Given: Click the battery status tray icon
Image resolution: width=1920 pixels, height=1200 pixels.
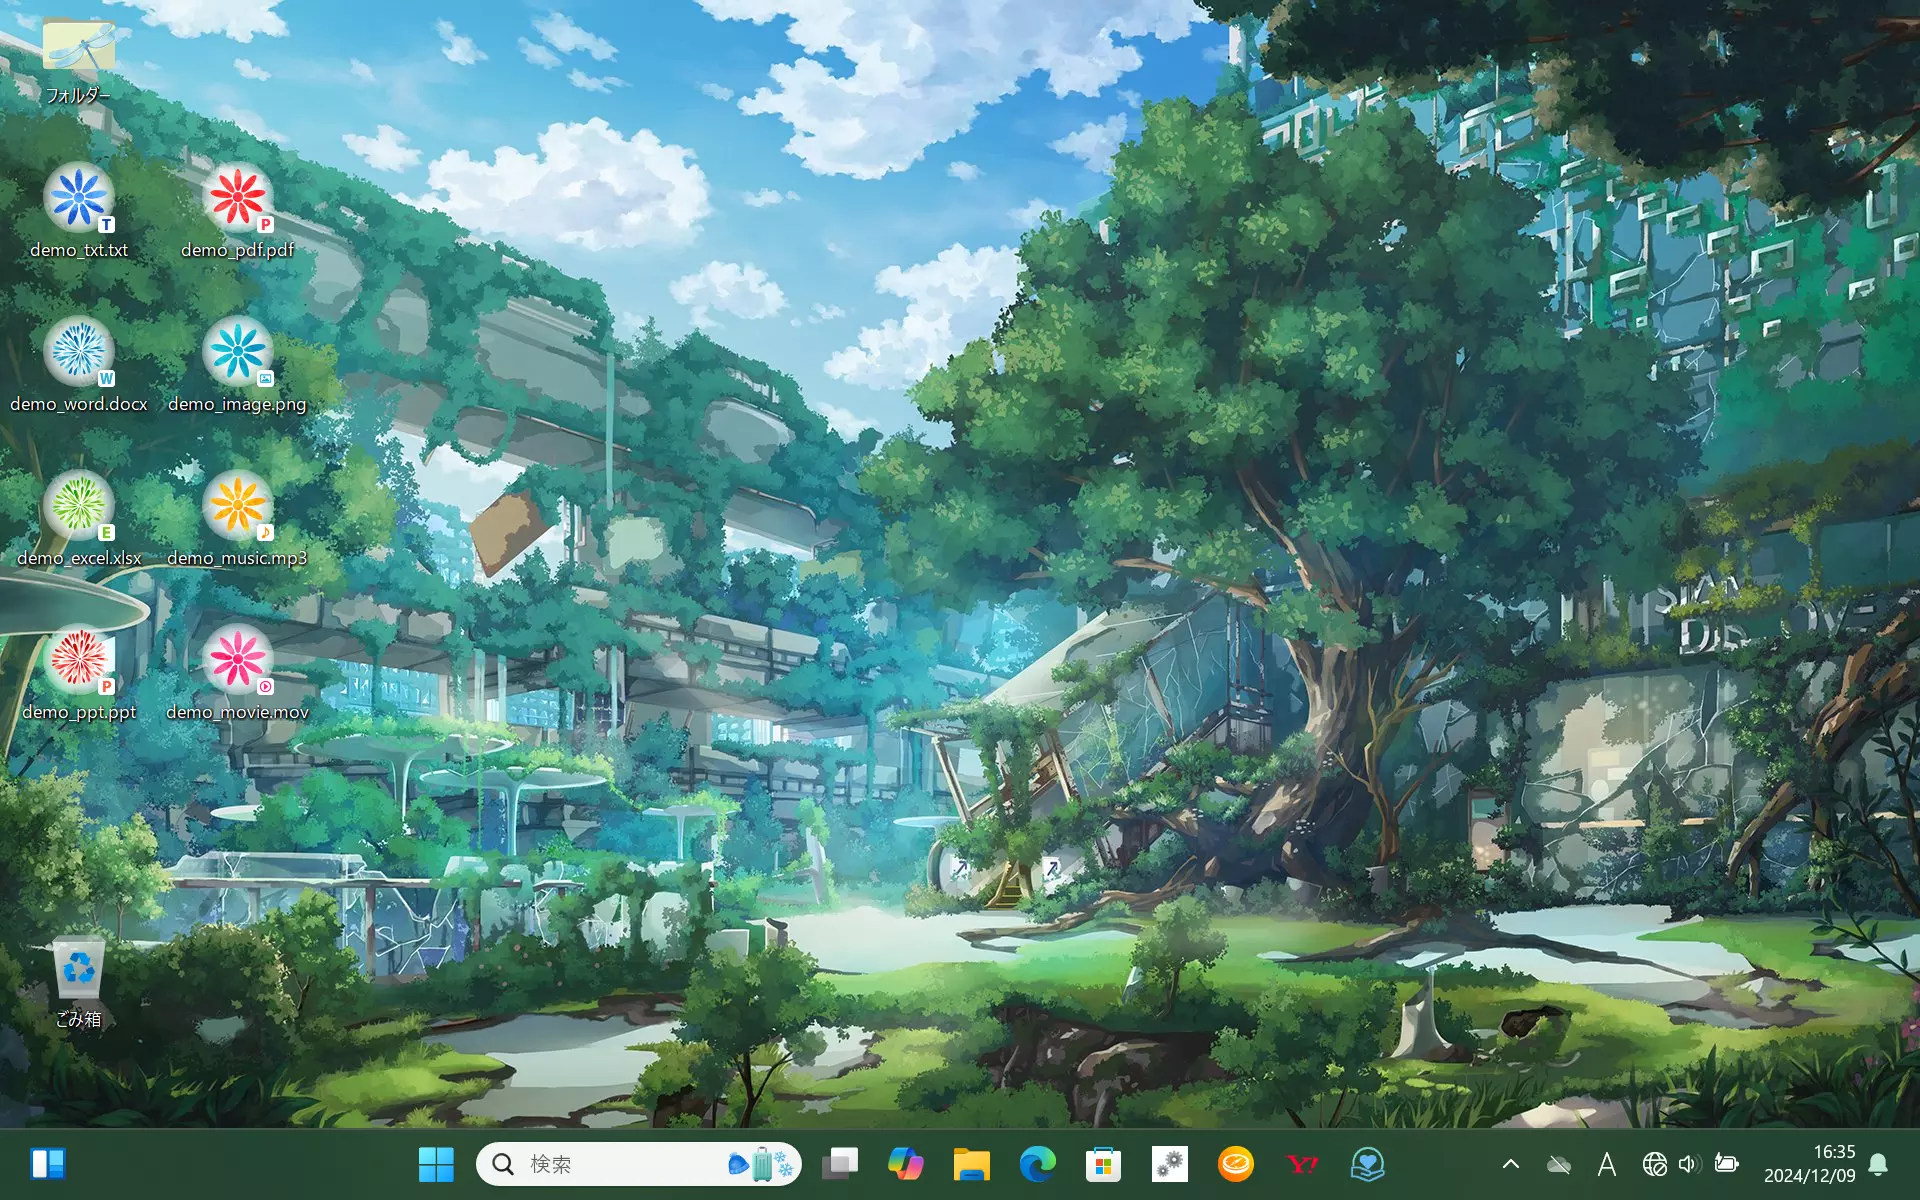Looking at the screenshot, I should pyautogui.click(x=1726, y=1163).
